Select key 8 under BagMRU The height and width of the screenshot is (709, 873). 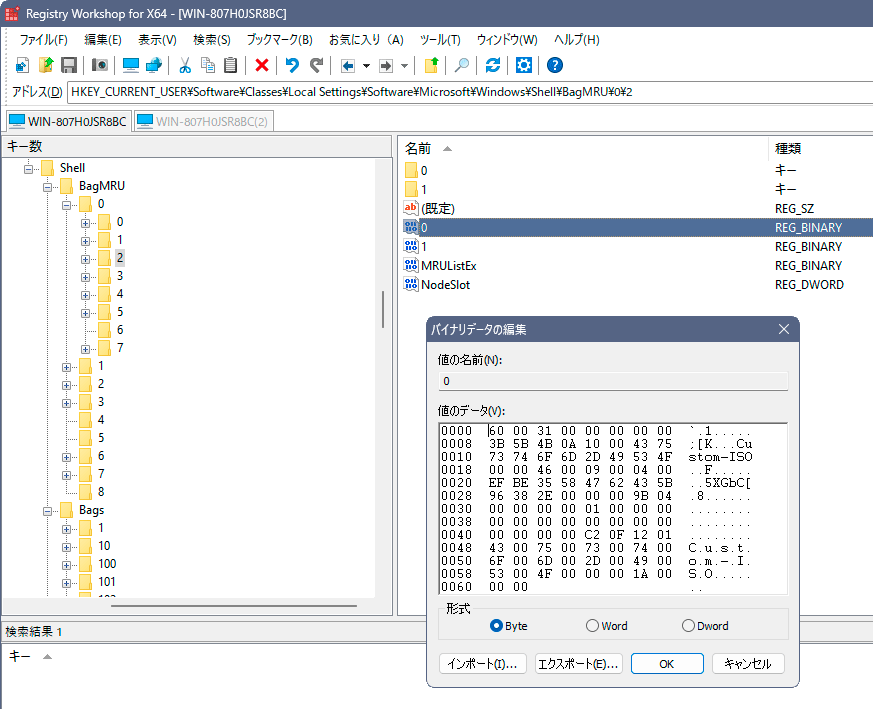101,492
